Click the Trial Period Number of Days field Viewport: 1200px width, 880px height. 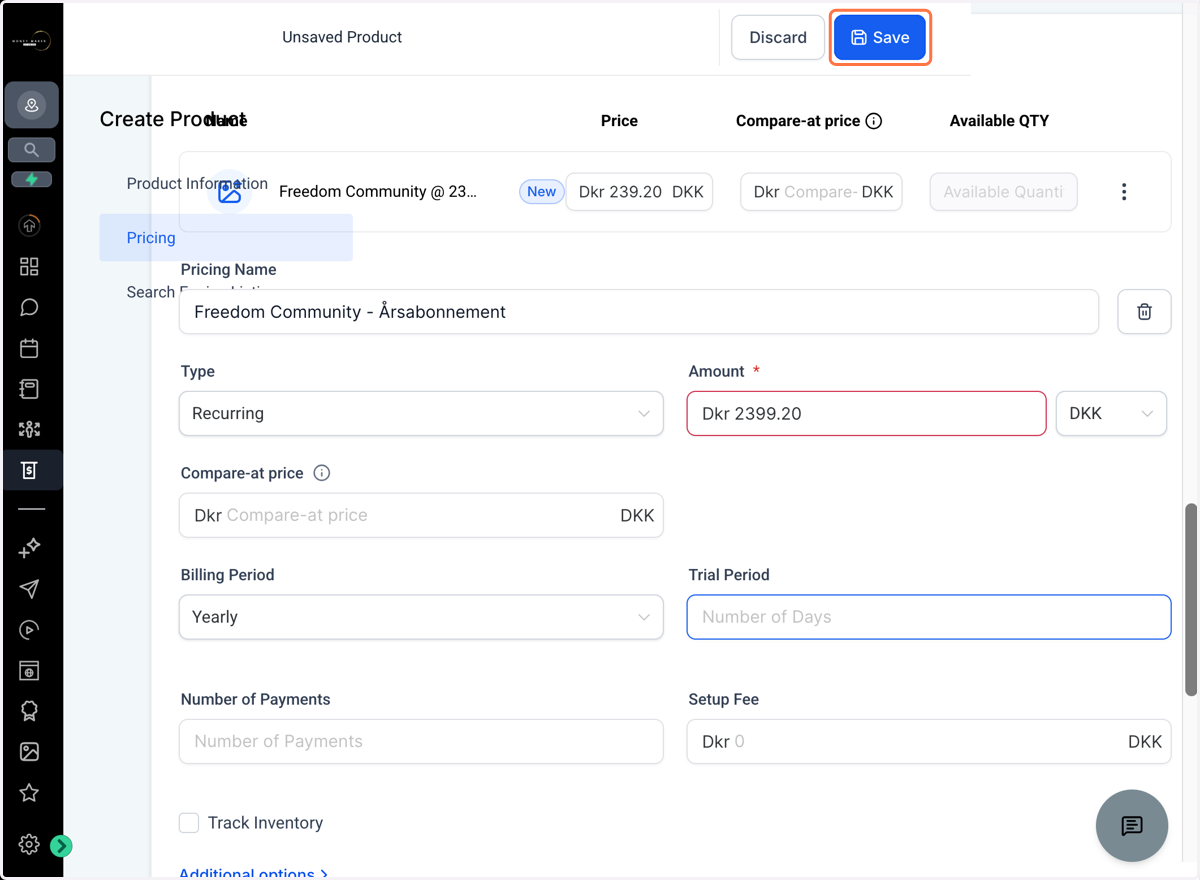(x=929, y=617)
